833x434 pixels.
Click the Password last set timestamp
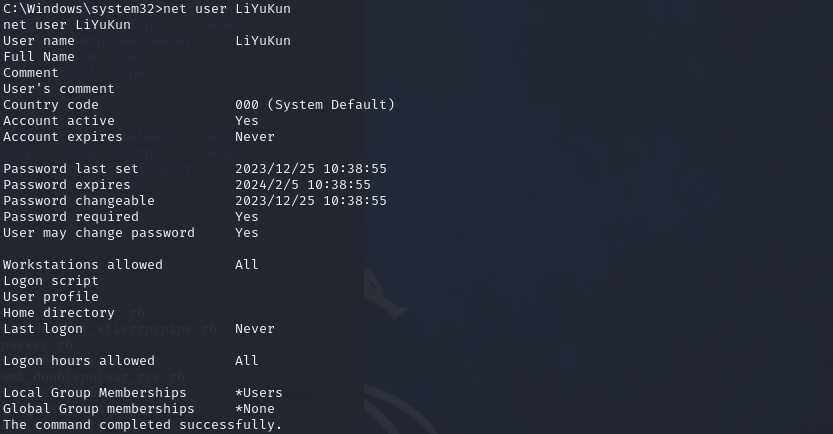(311, 169)
